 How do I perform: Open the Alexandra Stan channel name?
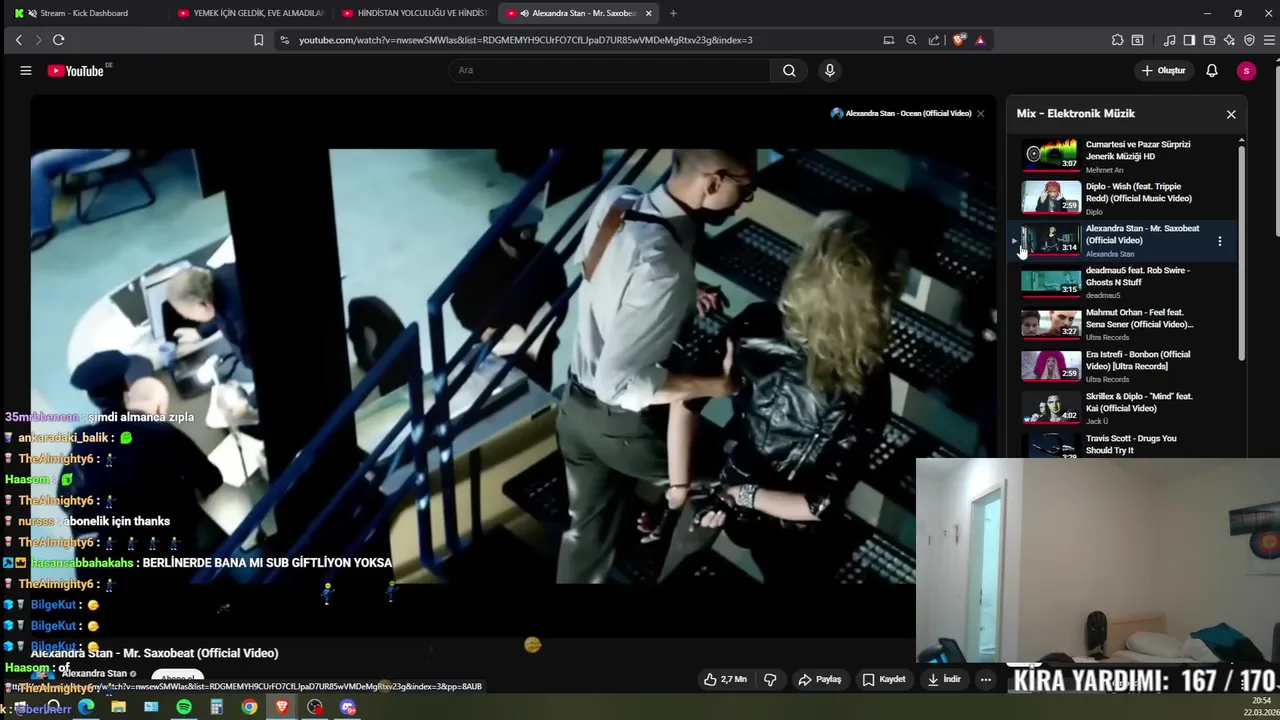[94, 674]
